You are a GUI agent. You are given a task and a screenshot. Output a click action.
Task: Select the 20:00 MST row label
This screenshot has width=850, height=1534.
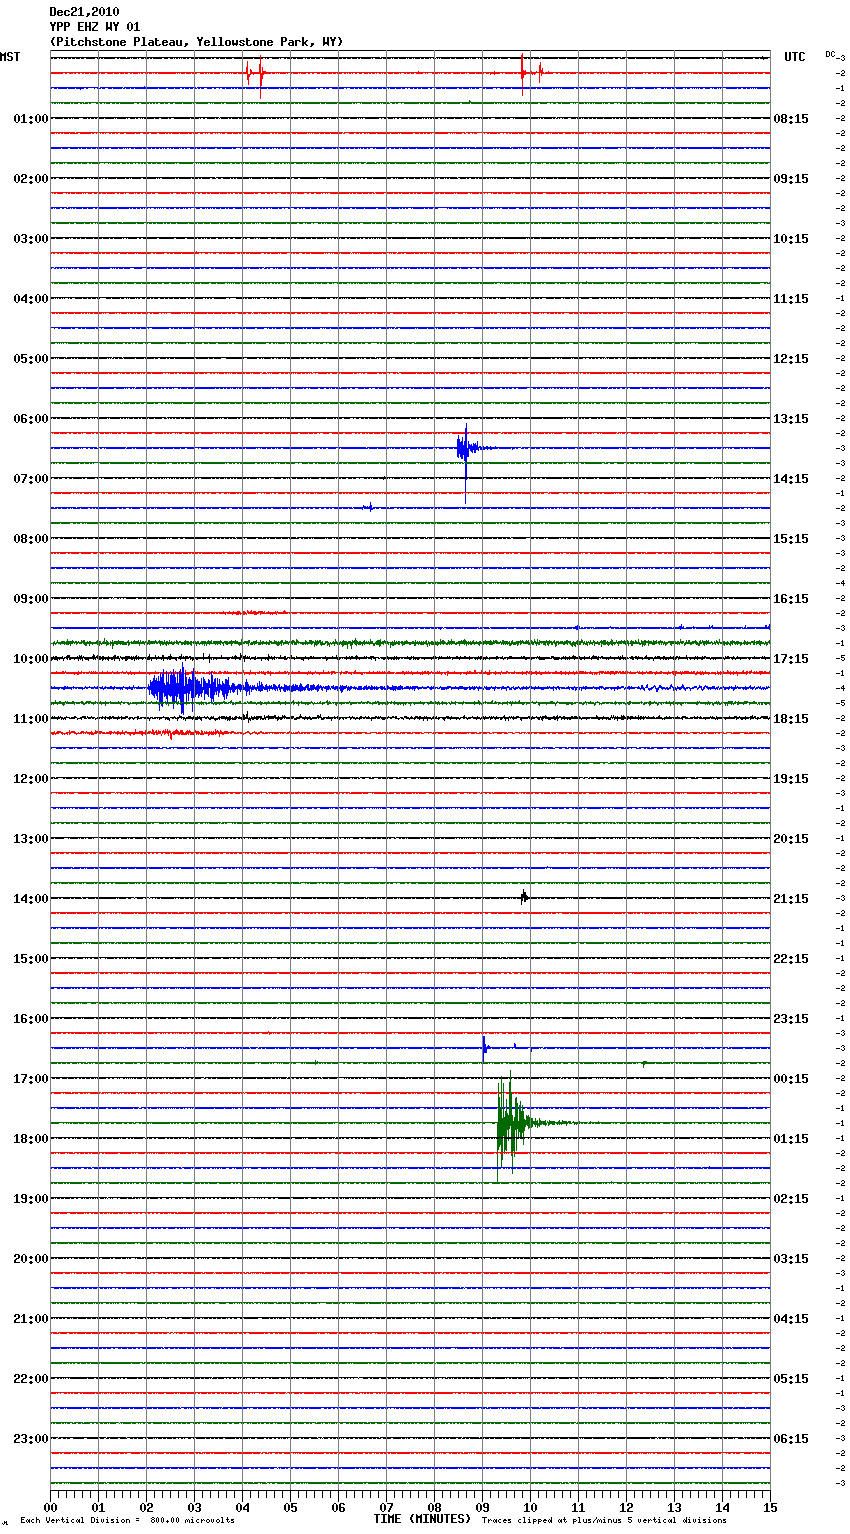tap(31, 1259)
